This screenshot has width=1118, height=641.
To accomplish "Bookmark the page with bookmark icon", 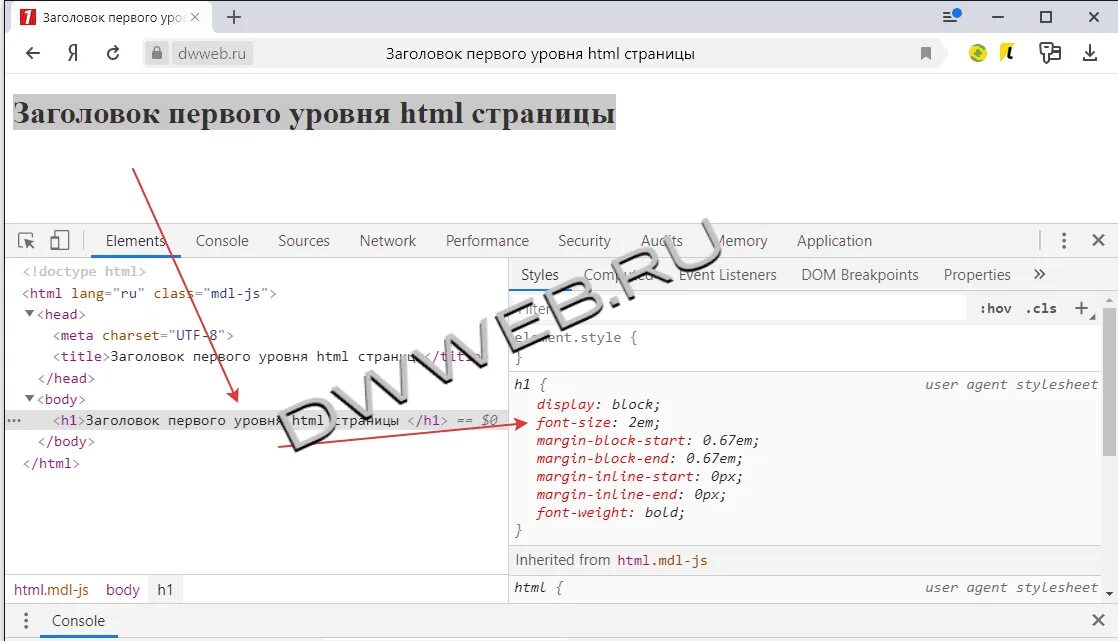I will tap(925, 53).
